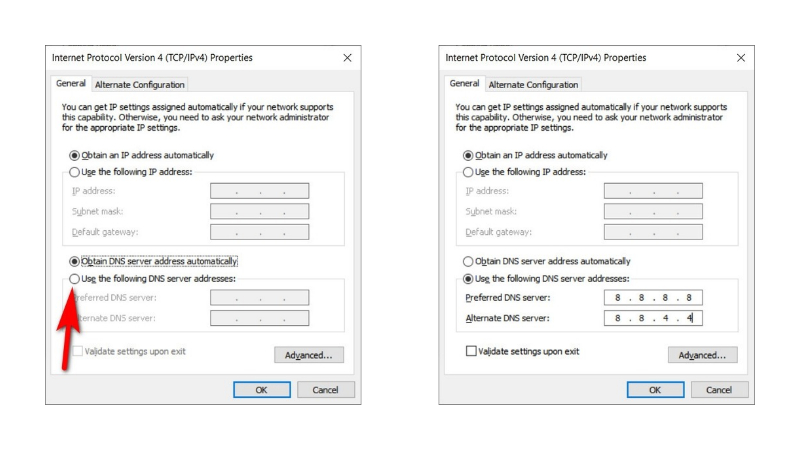The image size is (800, 450).
Task: Click Default gateway field in right dialog
Action: (653, 232)
